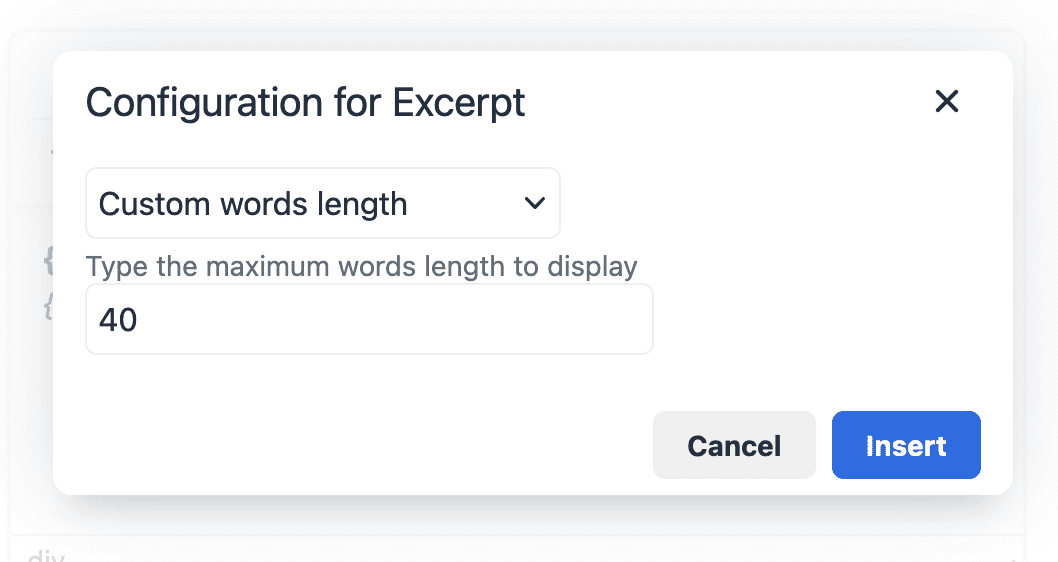Click the X icon in dialog header
Image resolution: width=1058 pixels, height=562 pixels.
(946, 101)
